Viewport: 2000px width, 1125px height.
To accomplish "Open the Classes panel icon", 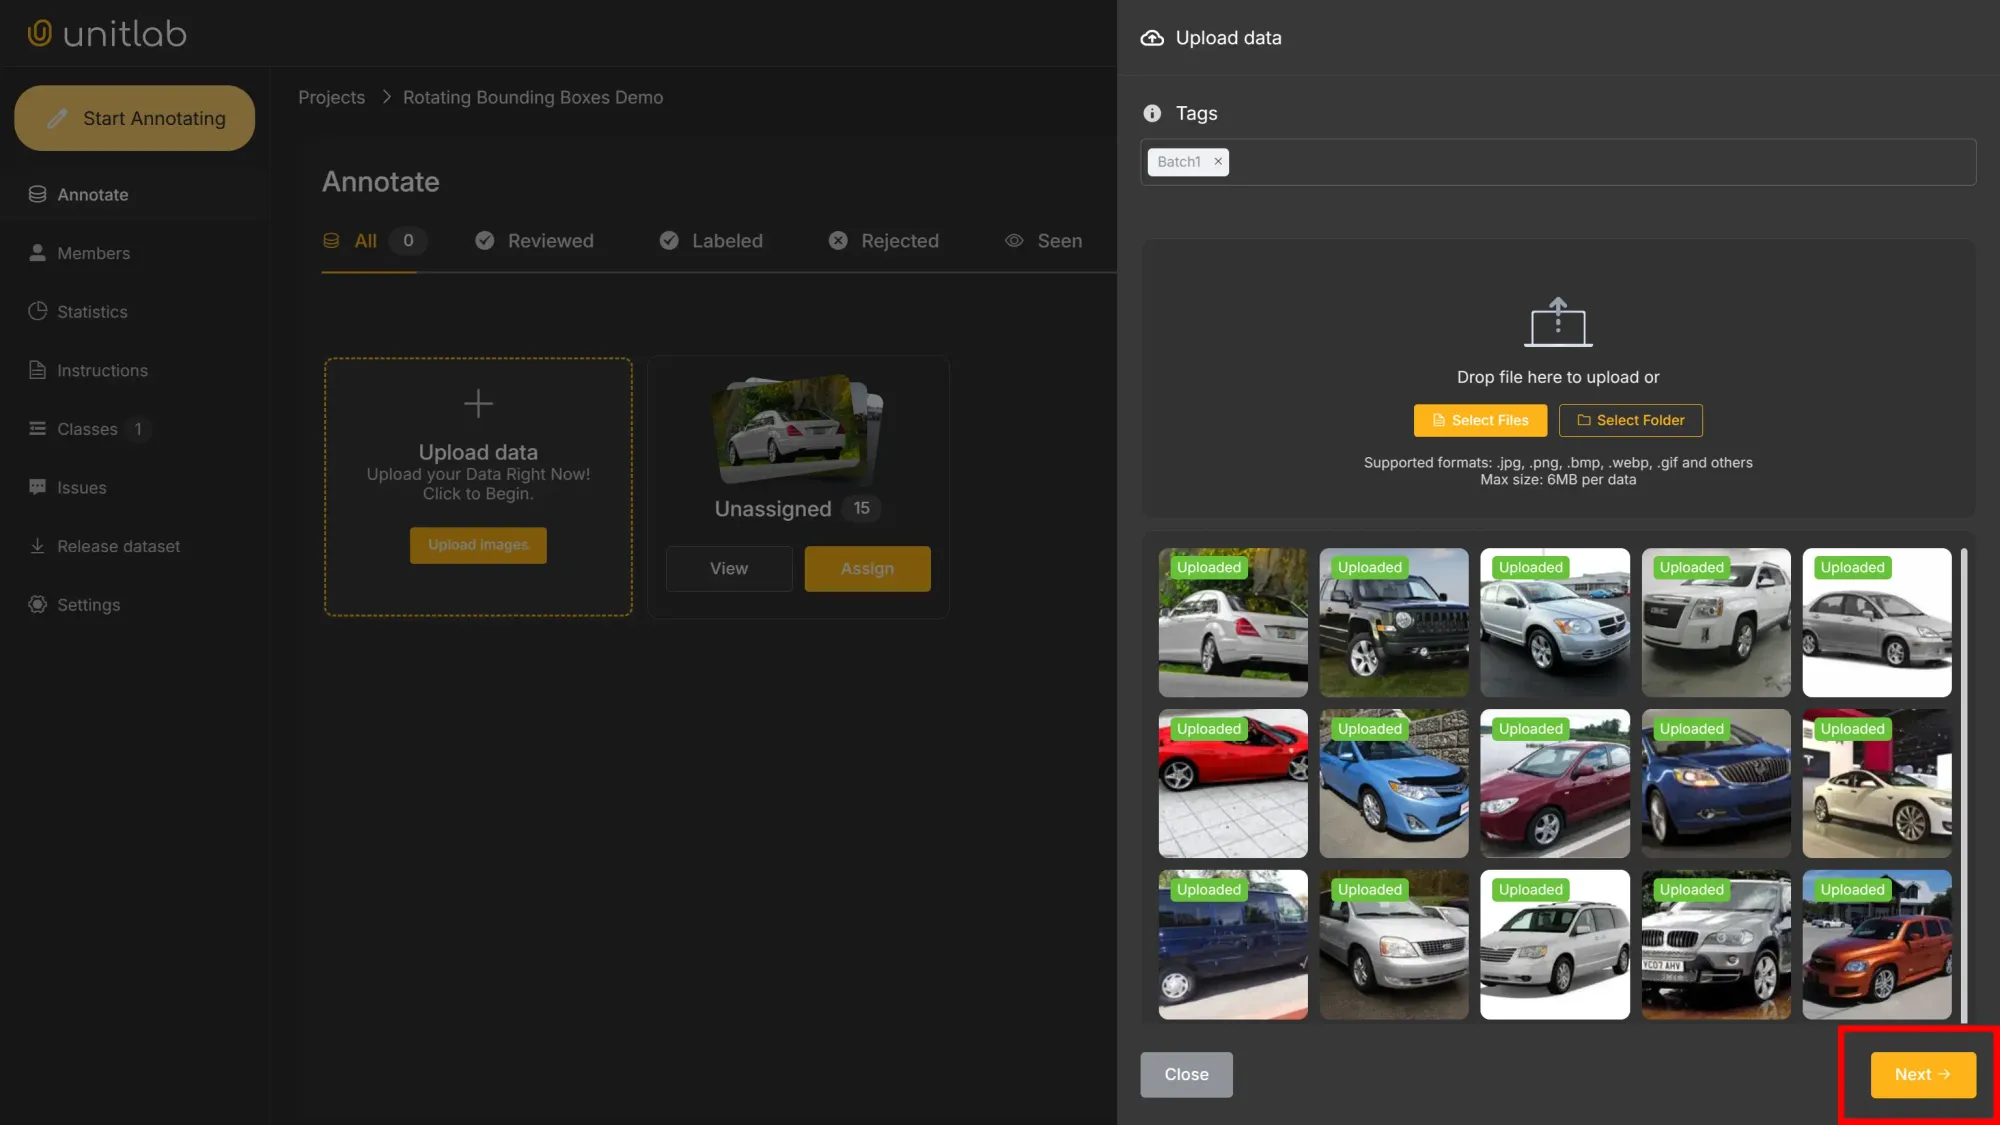I will pyautogui.click(x=38, y=428).
